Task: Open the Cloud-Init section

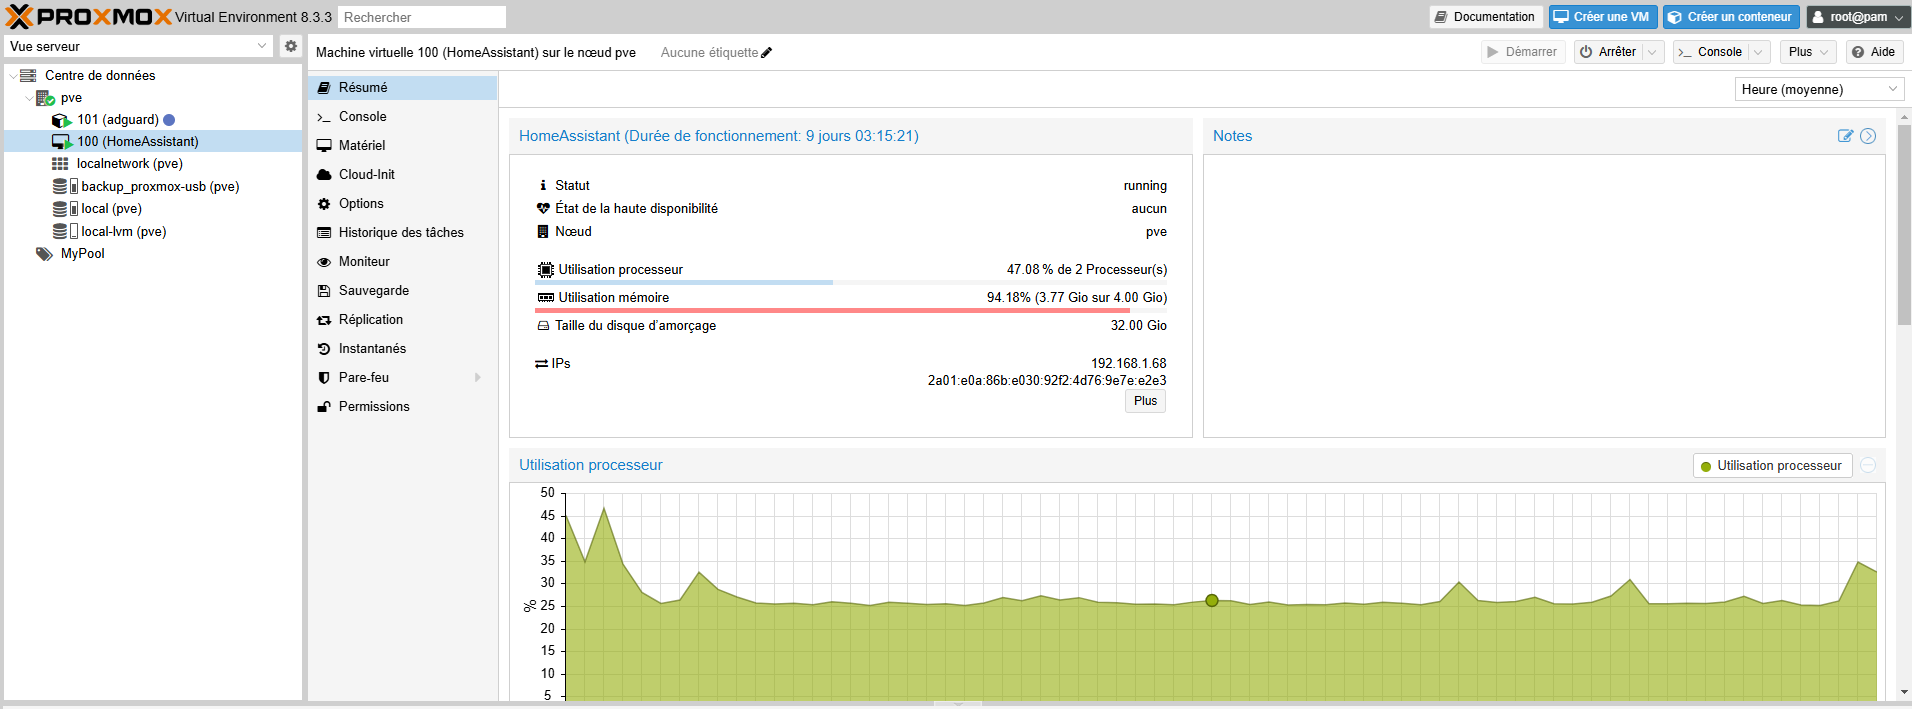Action: (x=402, y=175)
